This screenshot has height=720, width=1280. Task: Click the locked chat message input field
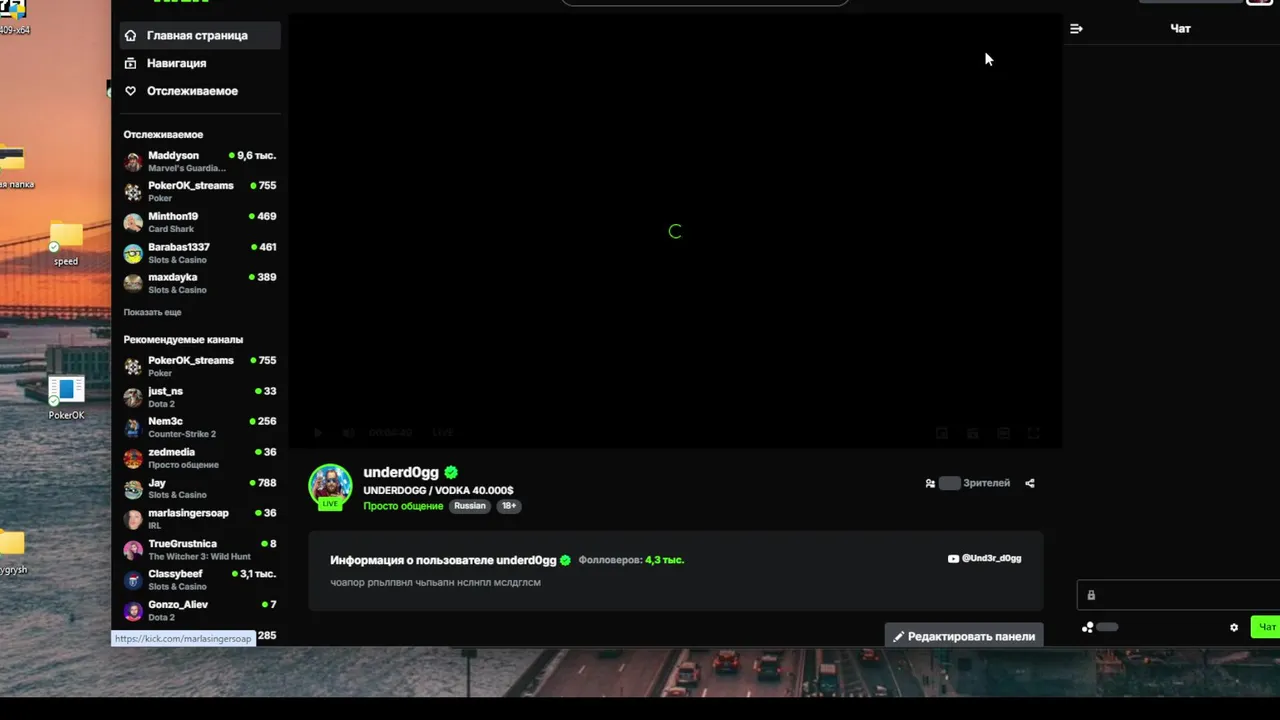point(1178,595)
